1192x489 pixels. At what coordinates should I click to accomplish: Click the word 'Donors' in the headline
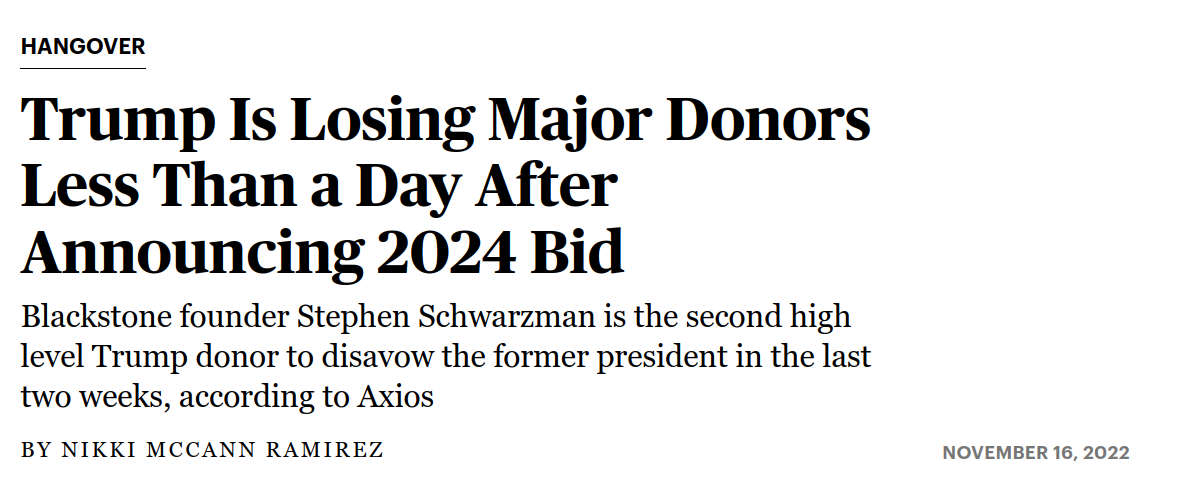tap(769, 120)
